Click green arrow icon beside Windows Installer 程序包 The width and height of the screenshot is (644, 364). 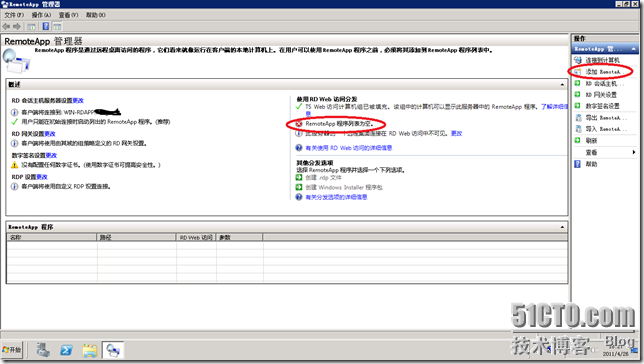click(x=299, y=187)
